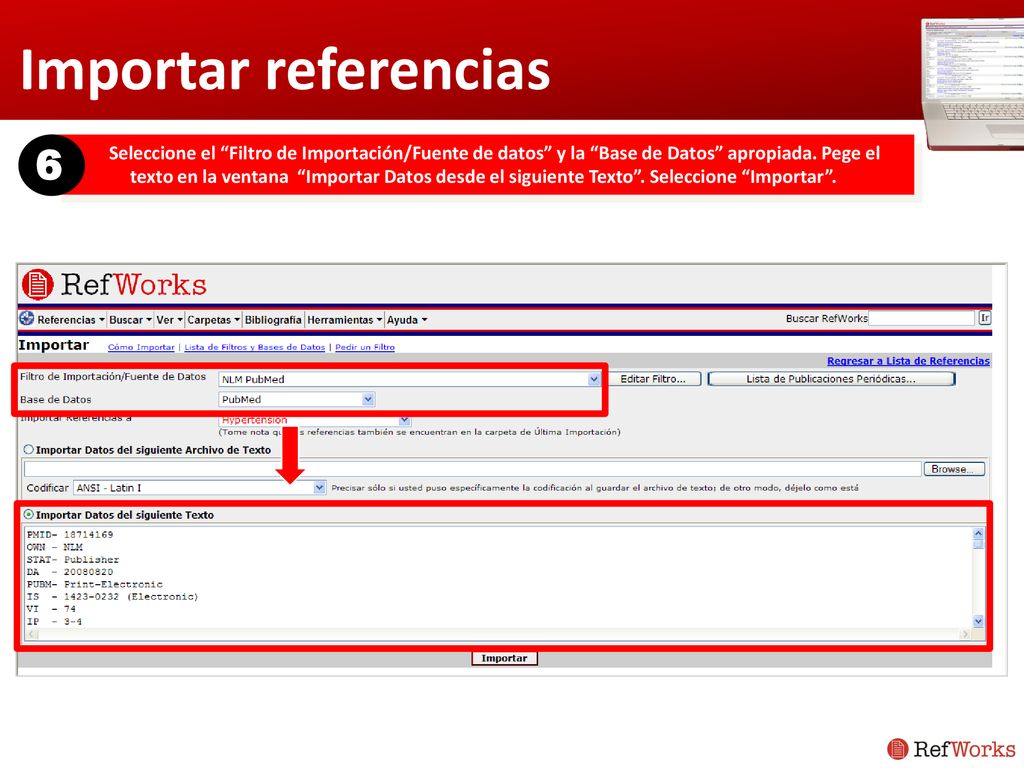Screen dimensions: 1024x768
Task: Open the Ver menu
Action: [x=169, y=320]
